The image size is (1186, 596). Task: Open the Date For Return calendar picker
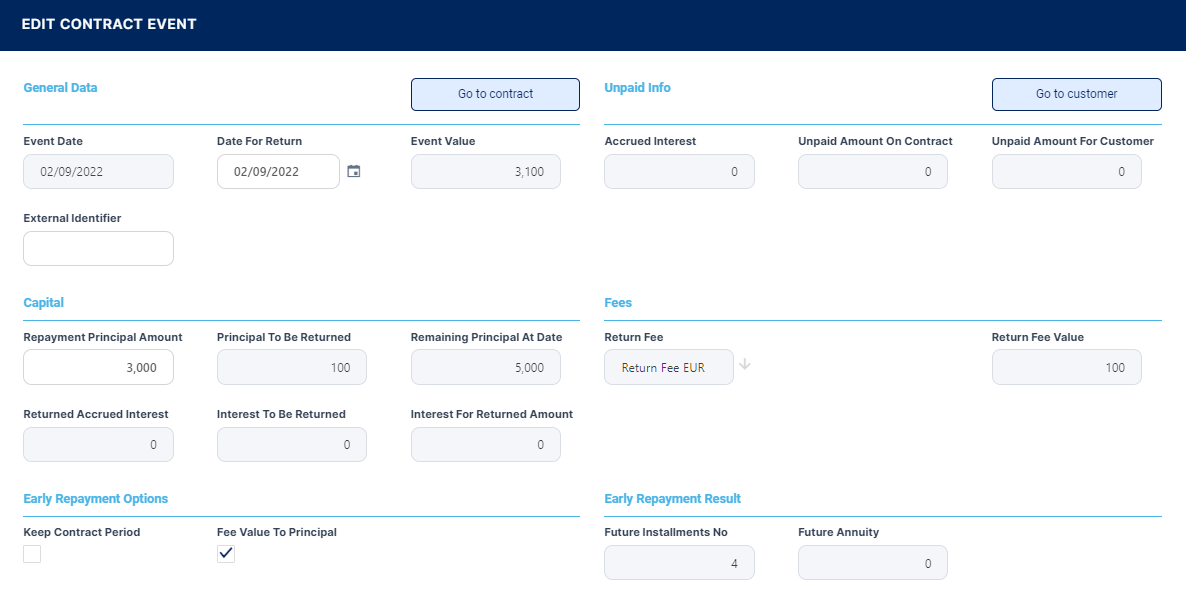tap(353, 172)
